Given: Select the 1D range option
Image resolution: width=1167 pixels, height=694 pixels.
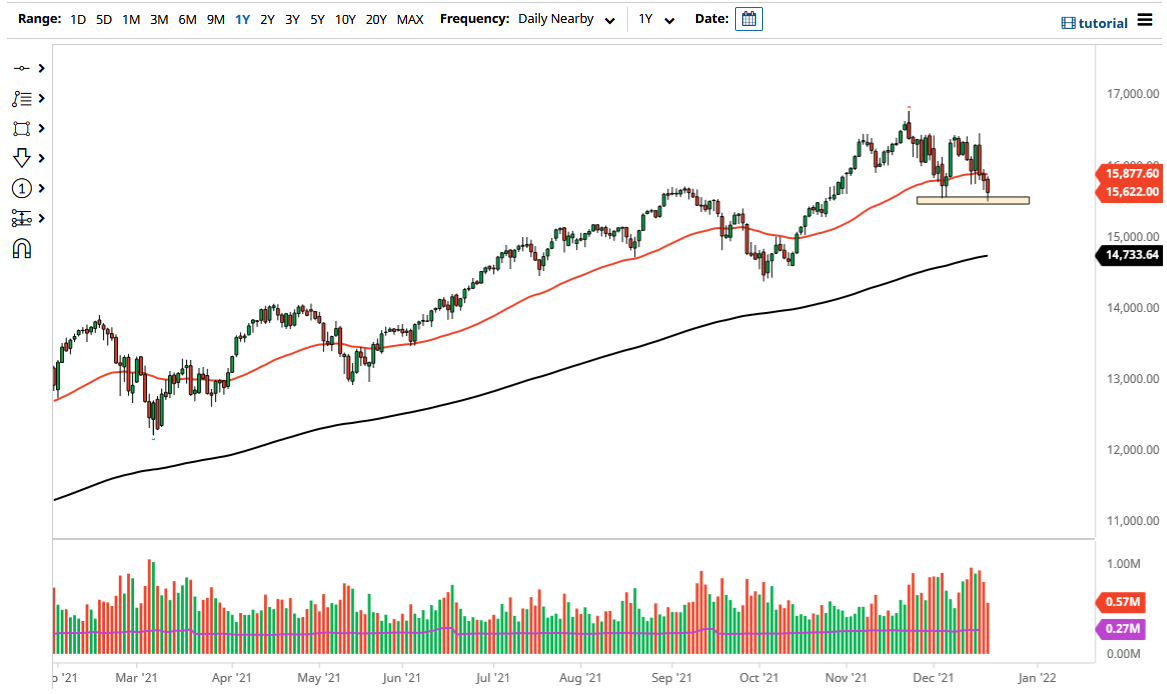Looking at the screenshot, I should (x=76, y=19).
